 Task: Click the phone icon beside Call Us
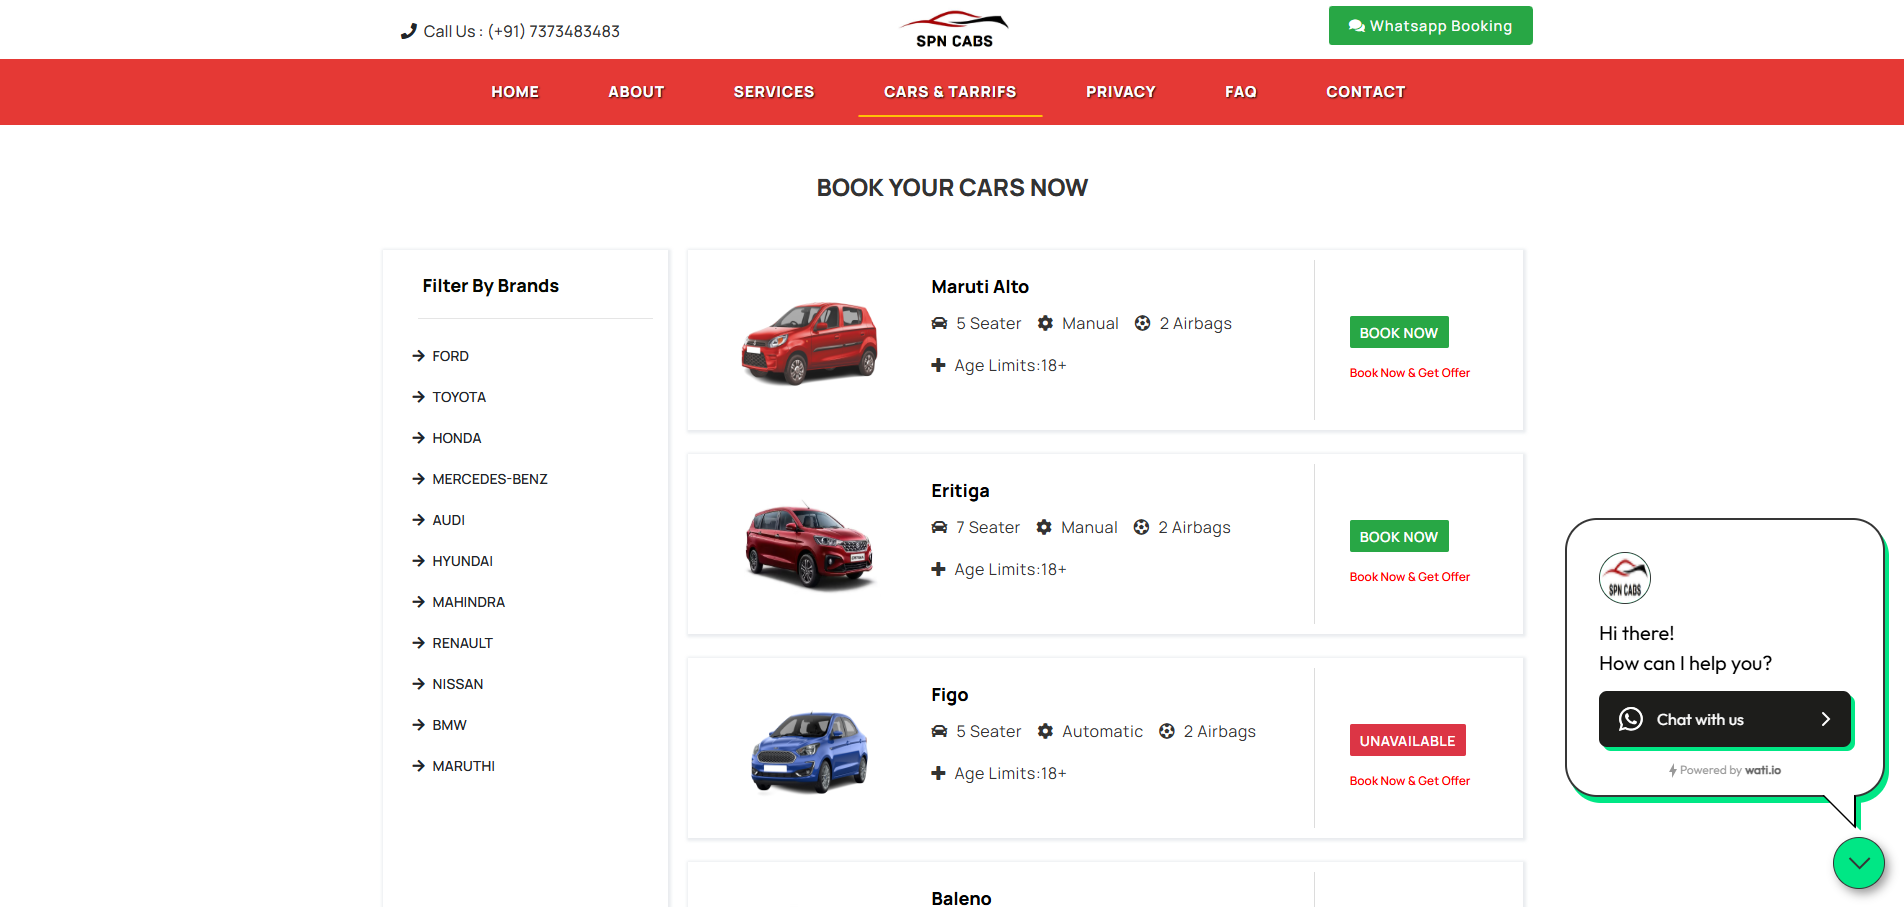pos(408,31)
